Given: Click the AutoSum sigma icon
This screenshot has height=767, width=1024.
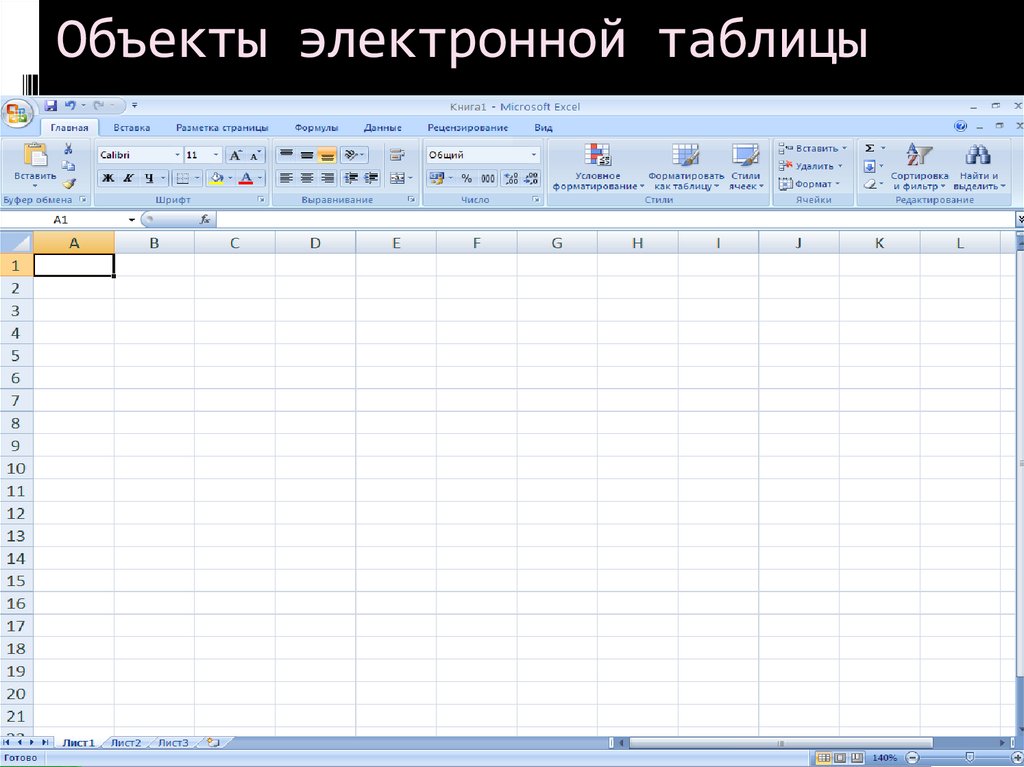Looking at the screenshot, I should pos(868,148).
